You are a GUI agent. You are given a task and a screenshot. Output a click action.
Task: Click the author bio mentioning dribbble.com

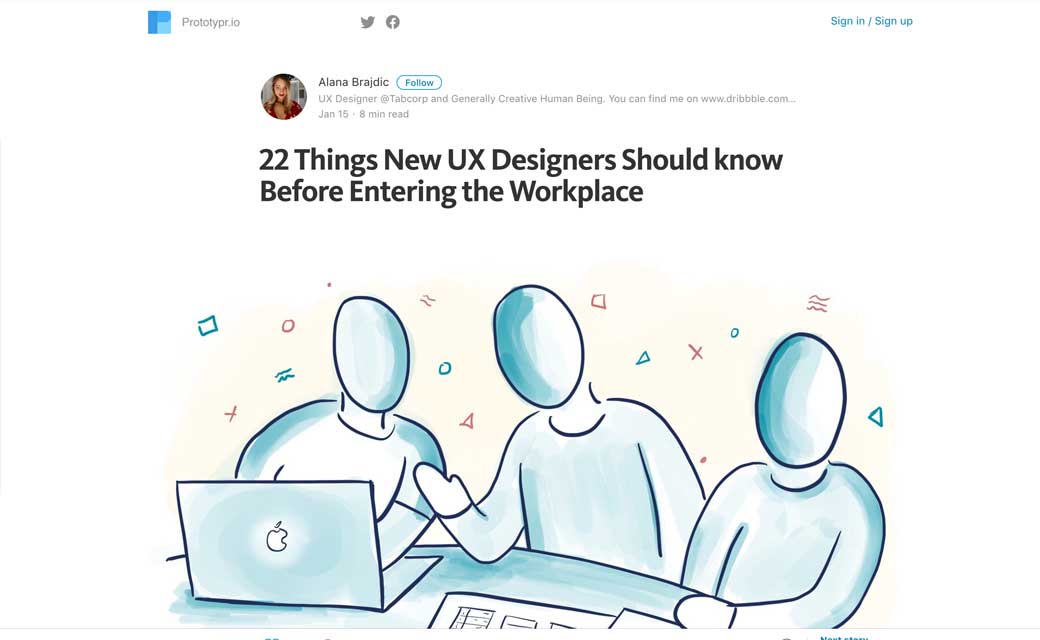556,98
